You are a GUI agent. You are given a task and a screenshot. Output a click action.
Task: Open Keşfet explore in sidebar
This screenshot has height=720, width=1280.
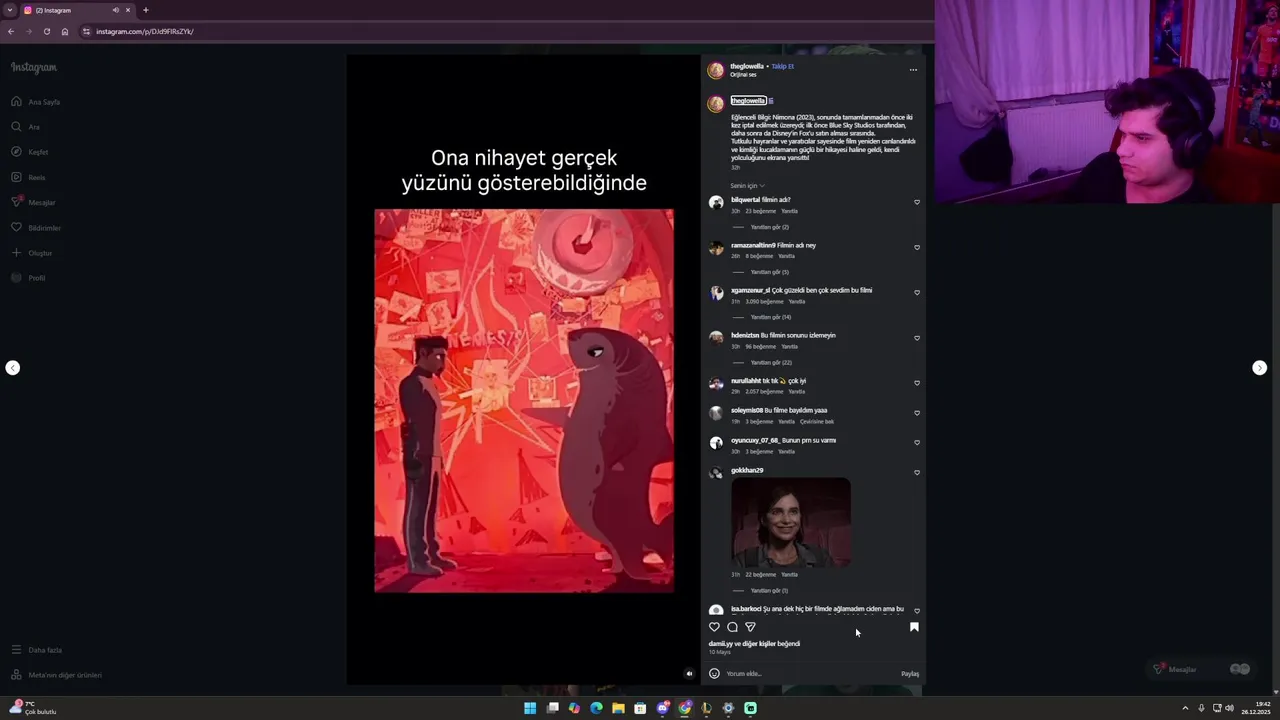[29, 152]
